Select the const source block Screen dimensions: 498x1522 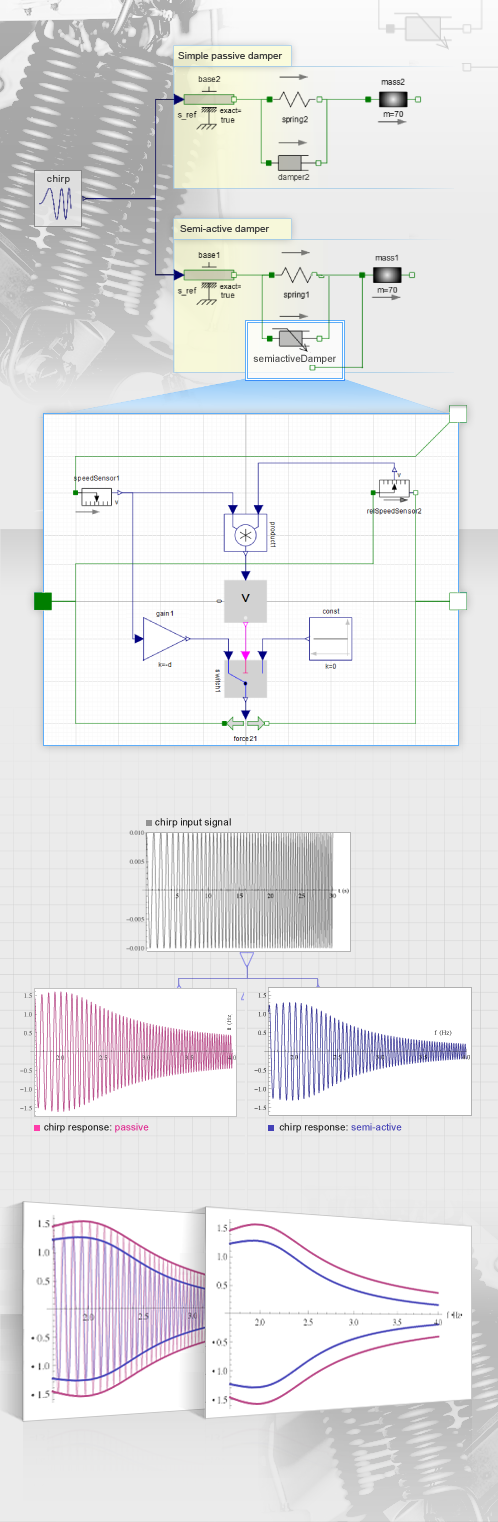(330, 638)
